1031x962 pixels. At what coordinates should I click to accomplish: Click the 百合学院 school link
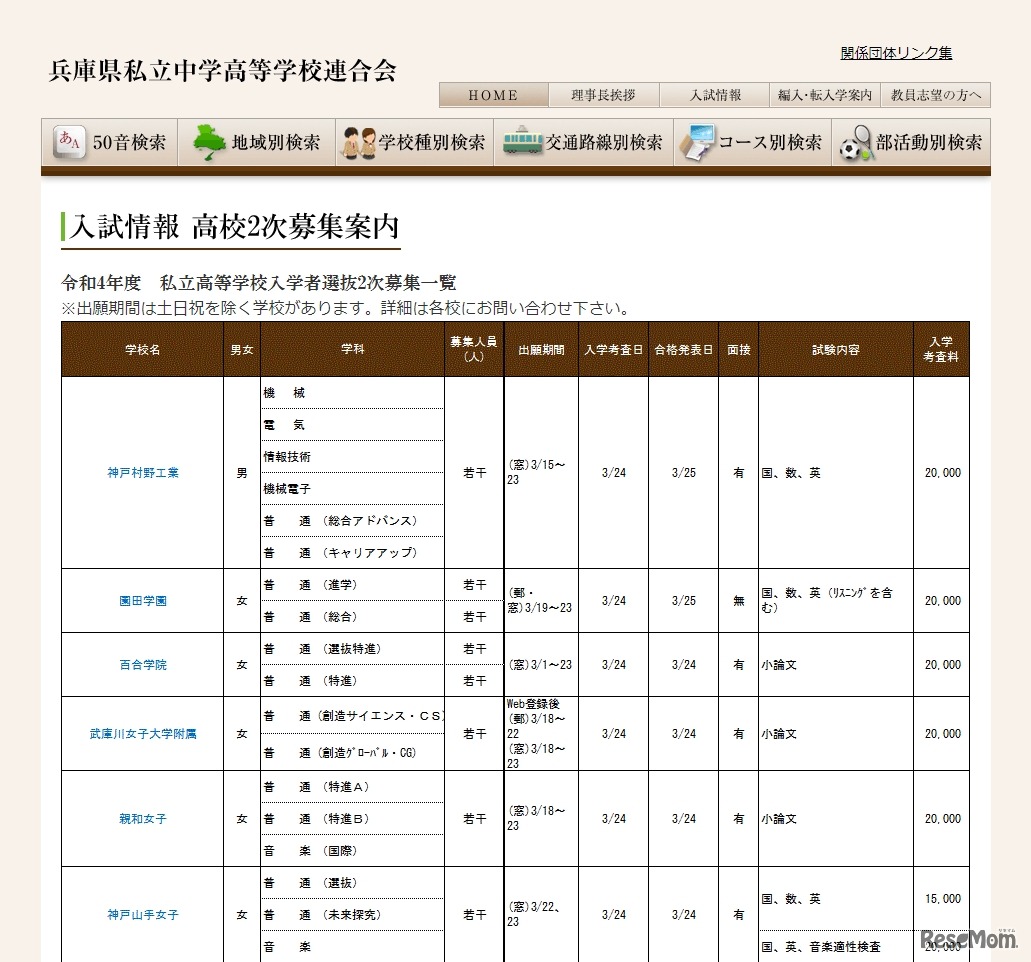[x=141, y=665]
